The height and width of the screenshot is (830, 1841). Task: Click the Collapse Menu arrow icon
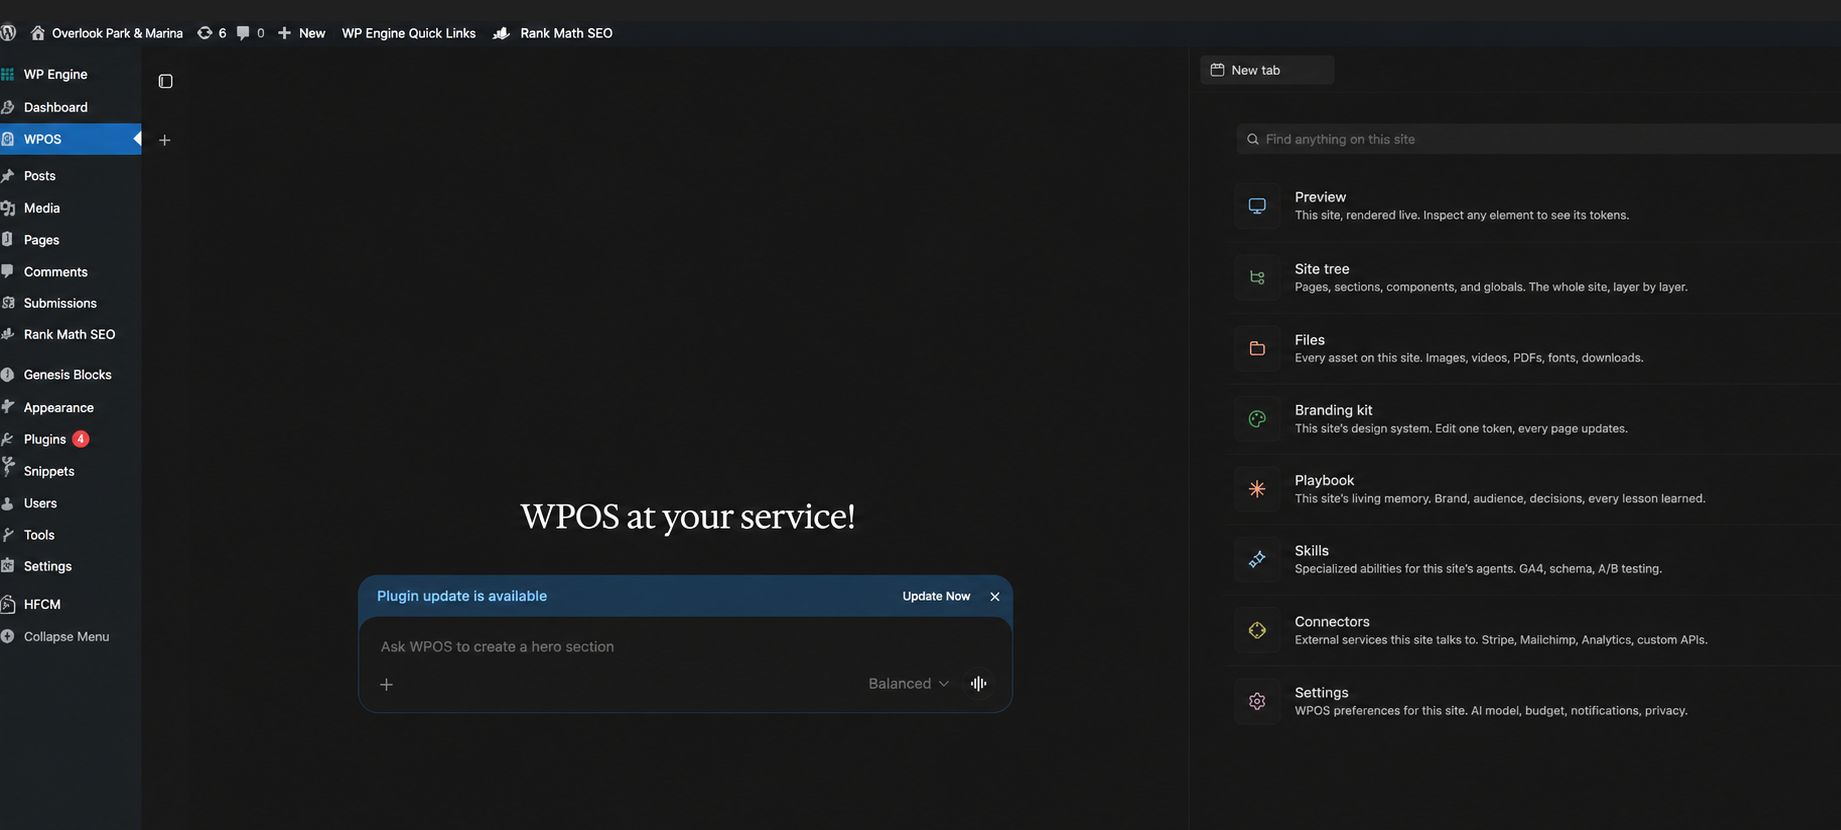coord(8,636)
